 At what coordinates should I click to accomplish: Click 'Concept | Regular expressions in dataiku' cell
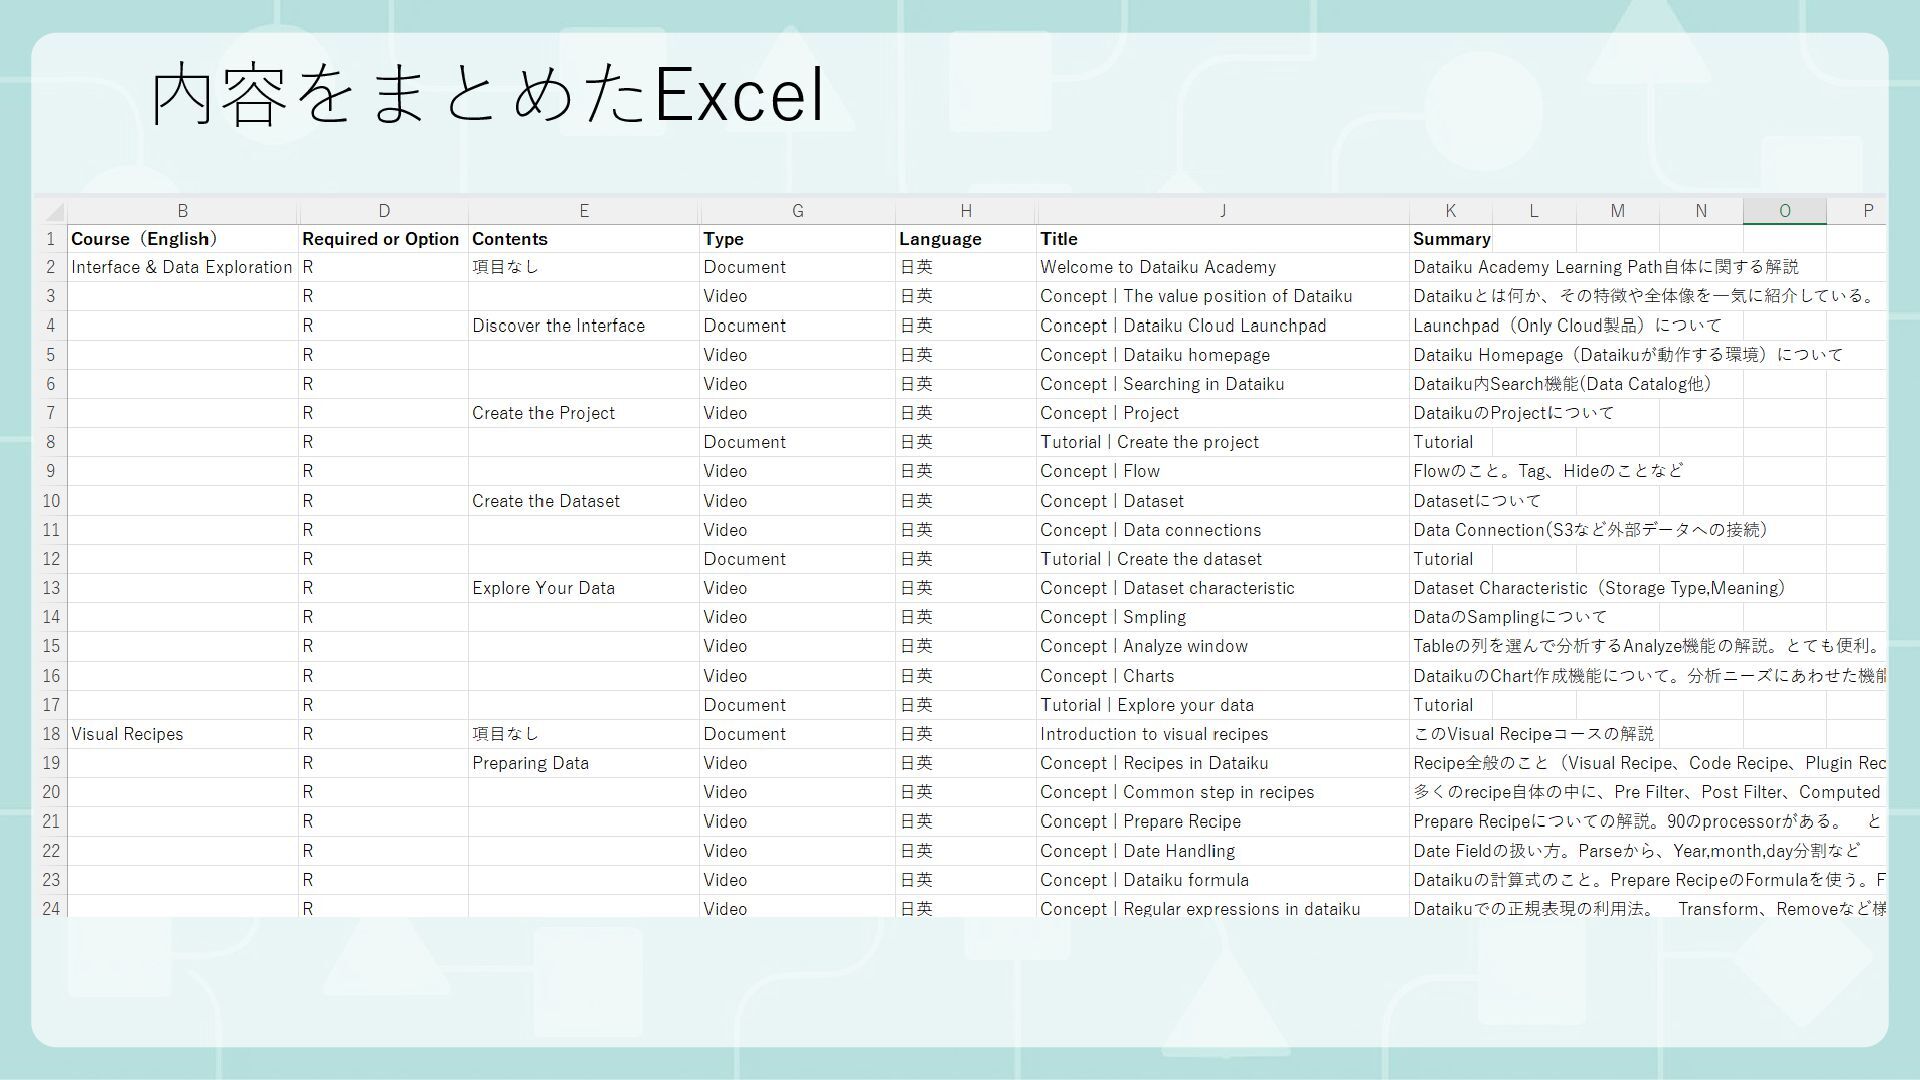tap(1223, 908)
